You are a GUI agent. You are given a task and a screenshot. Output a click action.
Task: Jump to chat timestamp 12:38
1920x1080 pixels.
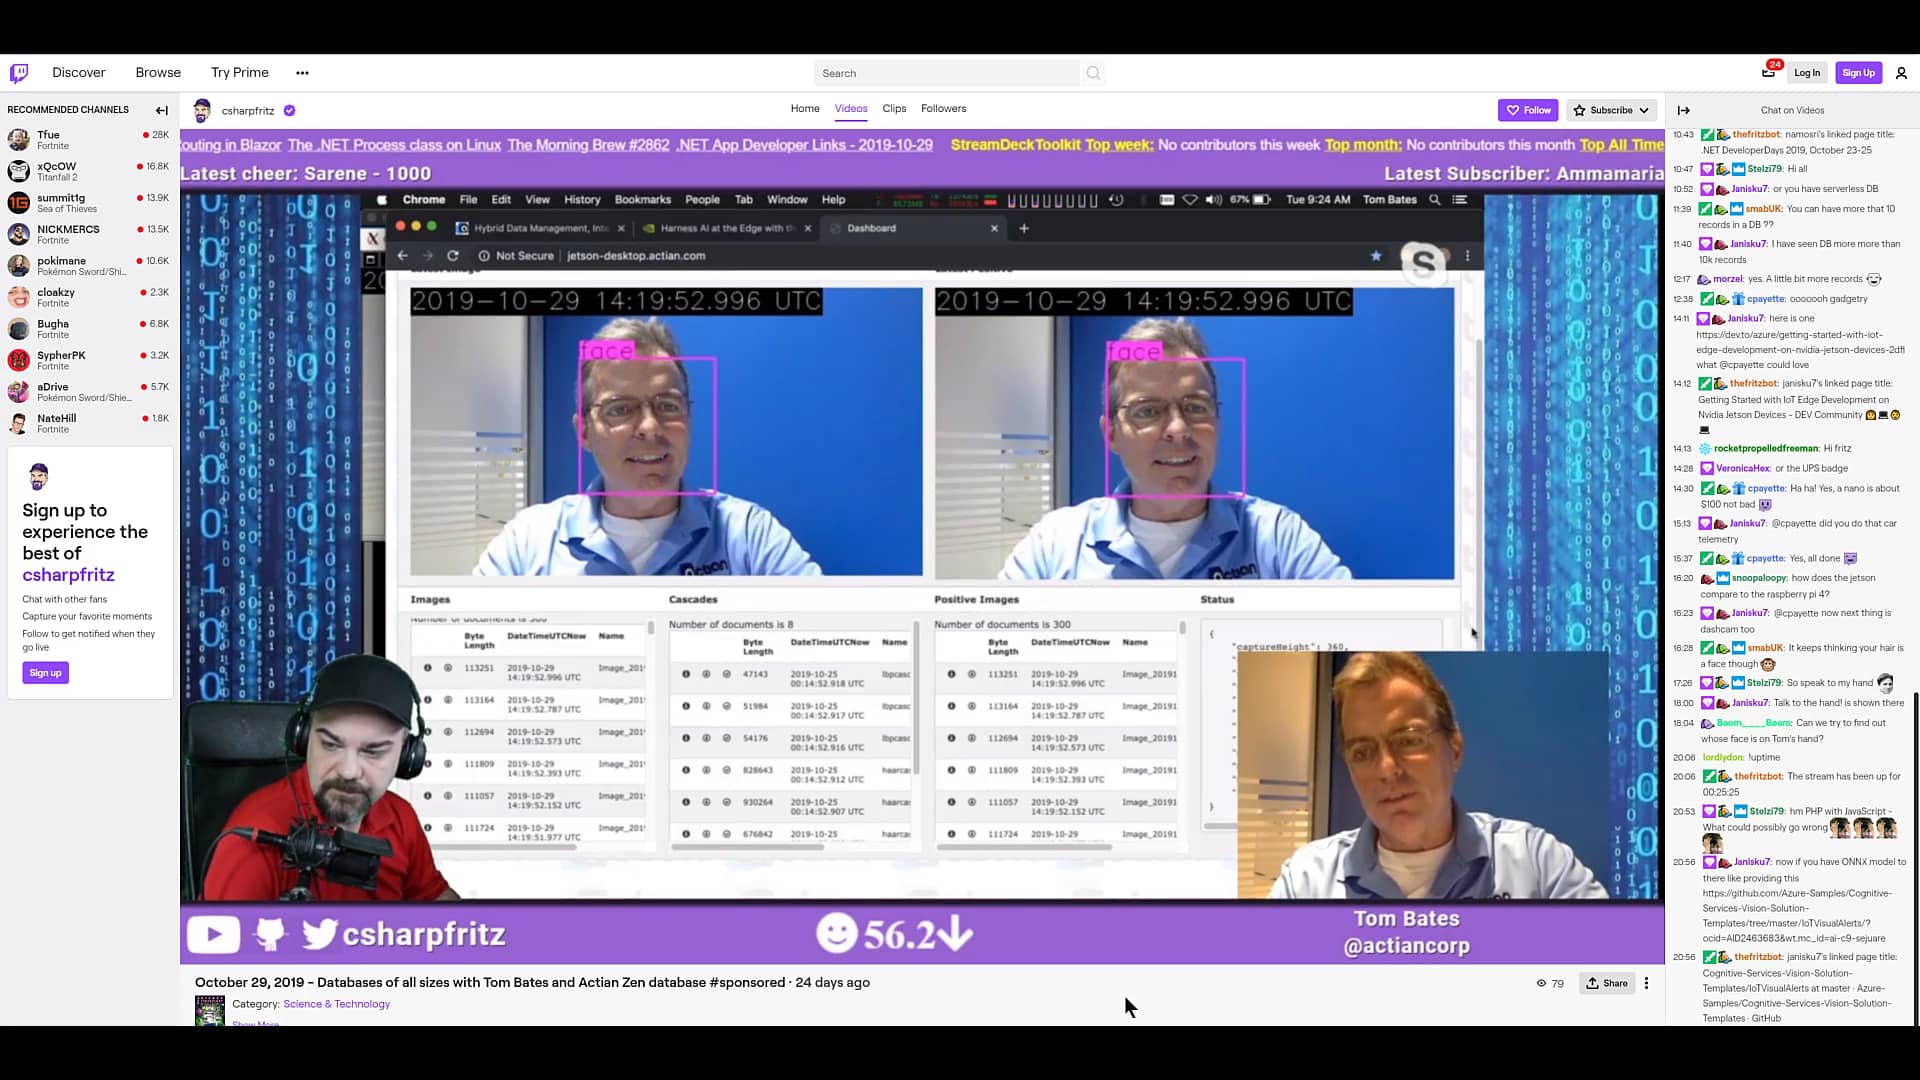coord(1683,299)
